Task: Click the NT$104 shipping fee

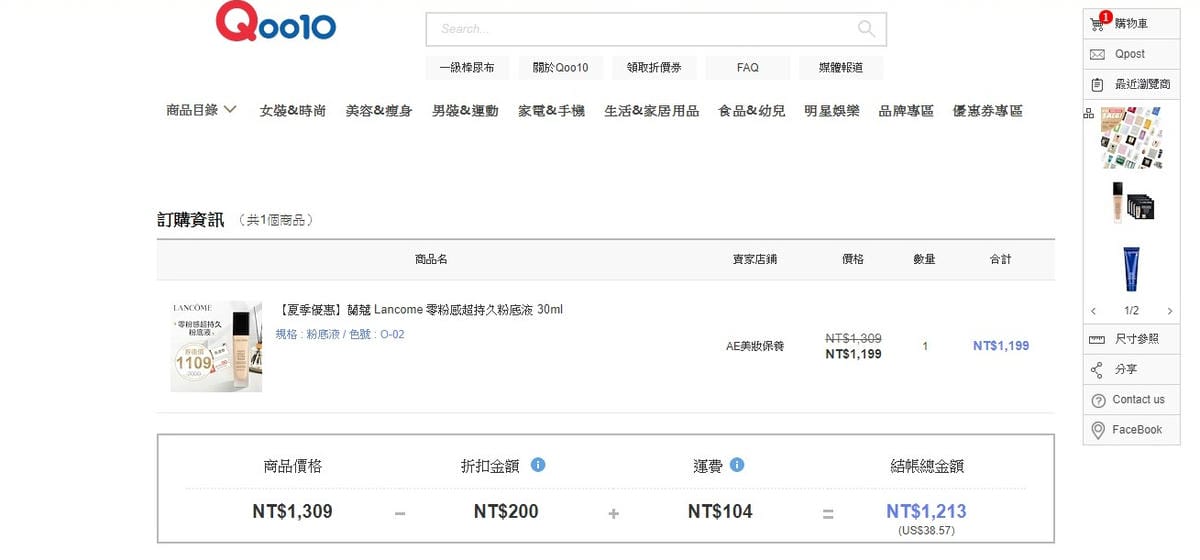Action: (x=720, y=512)
